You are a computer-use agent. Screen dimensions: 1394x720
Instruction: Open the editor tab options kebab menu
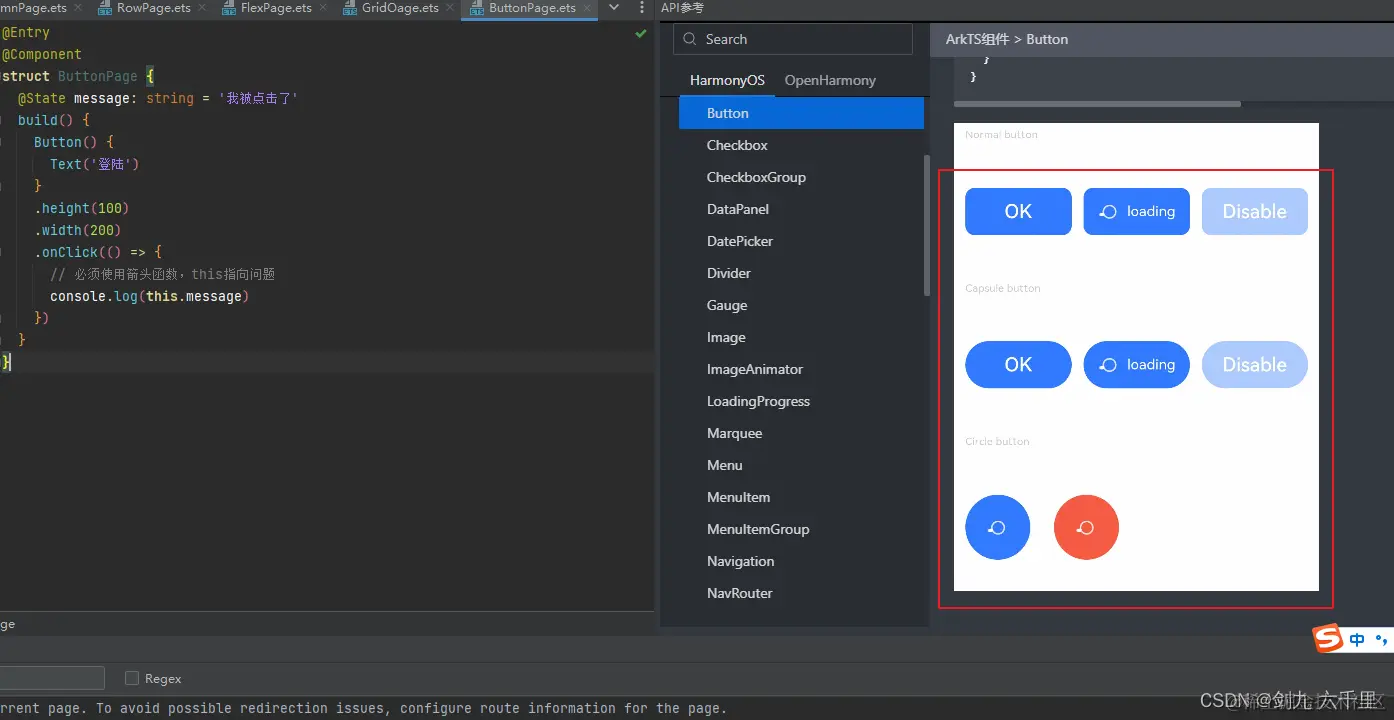641,8
